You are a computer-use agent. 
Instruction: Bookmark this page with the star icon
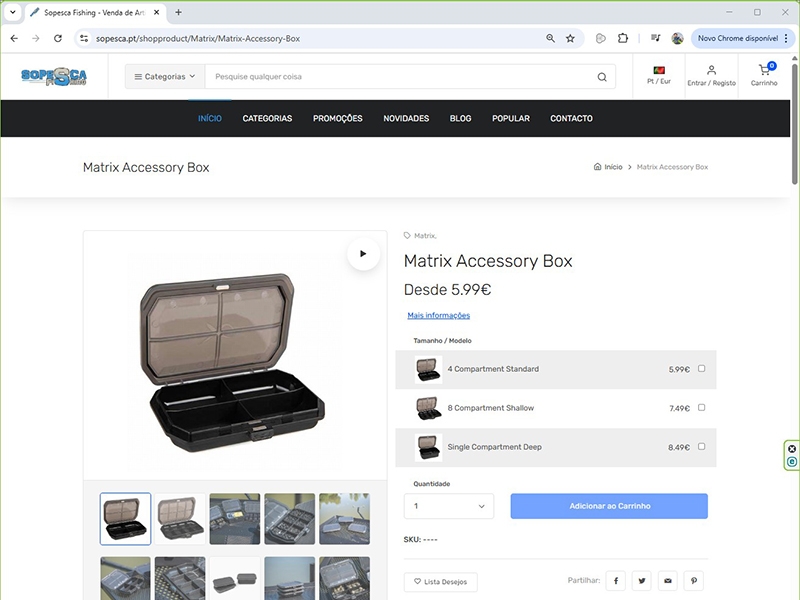(x=570, y=38)
